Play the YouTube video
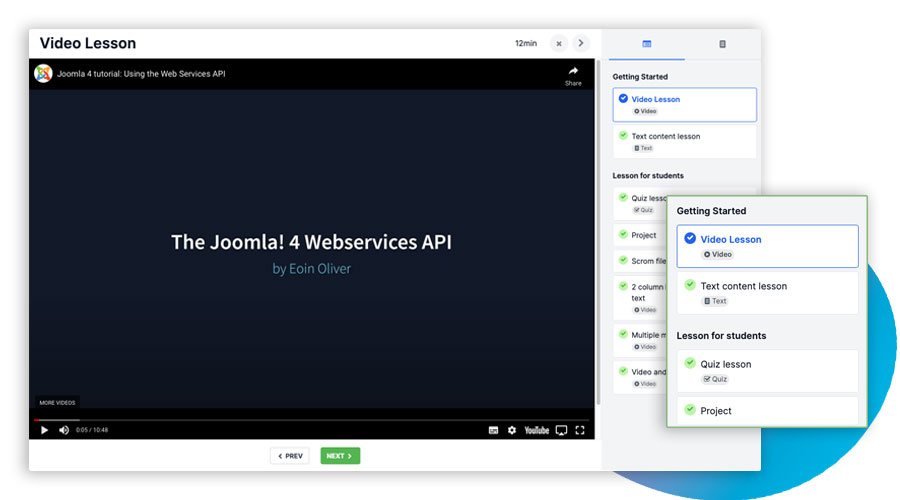Viewport: 900px width, 500px height. click(44, 430)
